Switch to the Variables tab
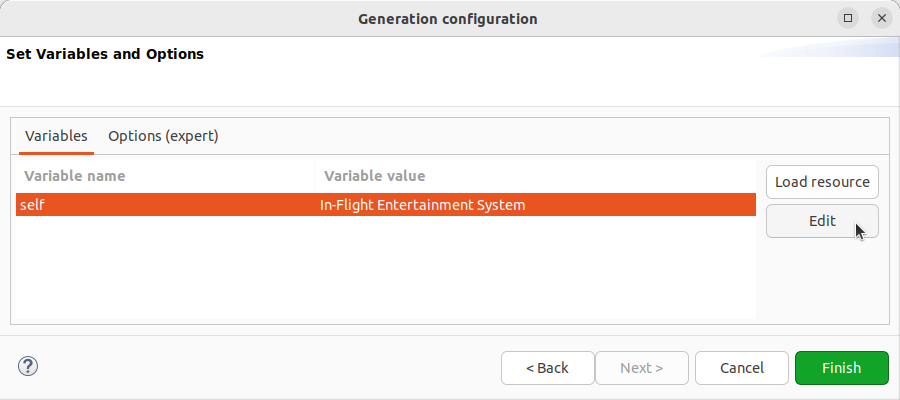Image resolution: width=900 pixels, height=400 pixels. tap(56, 136)
